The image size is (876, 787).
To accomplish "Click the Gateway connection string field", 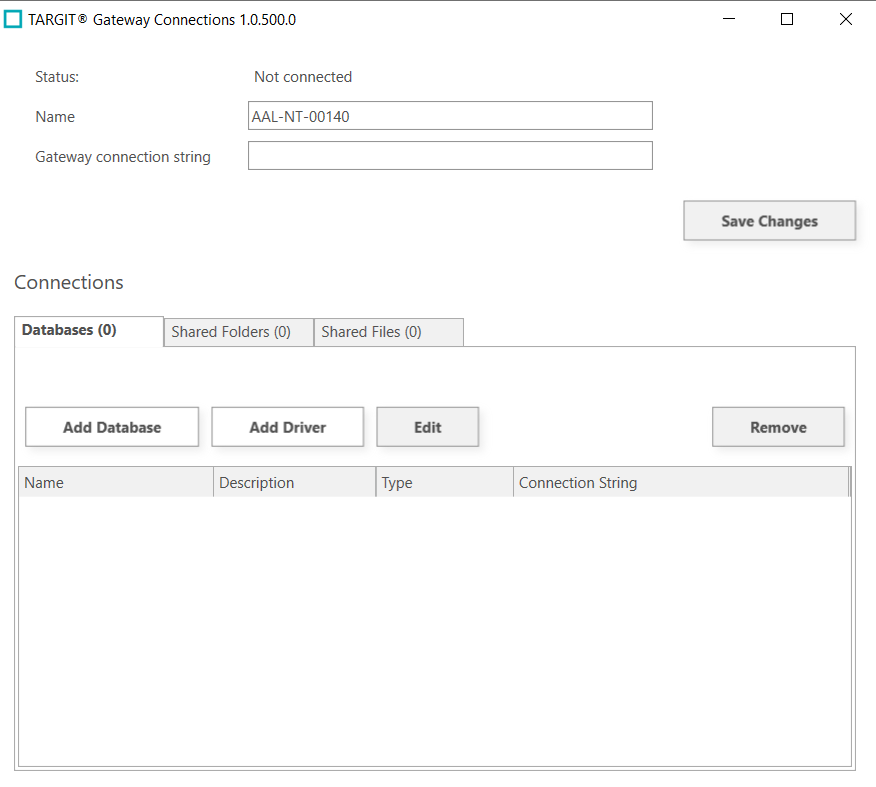I will pyautogui.click(x=450, y=155).
